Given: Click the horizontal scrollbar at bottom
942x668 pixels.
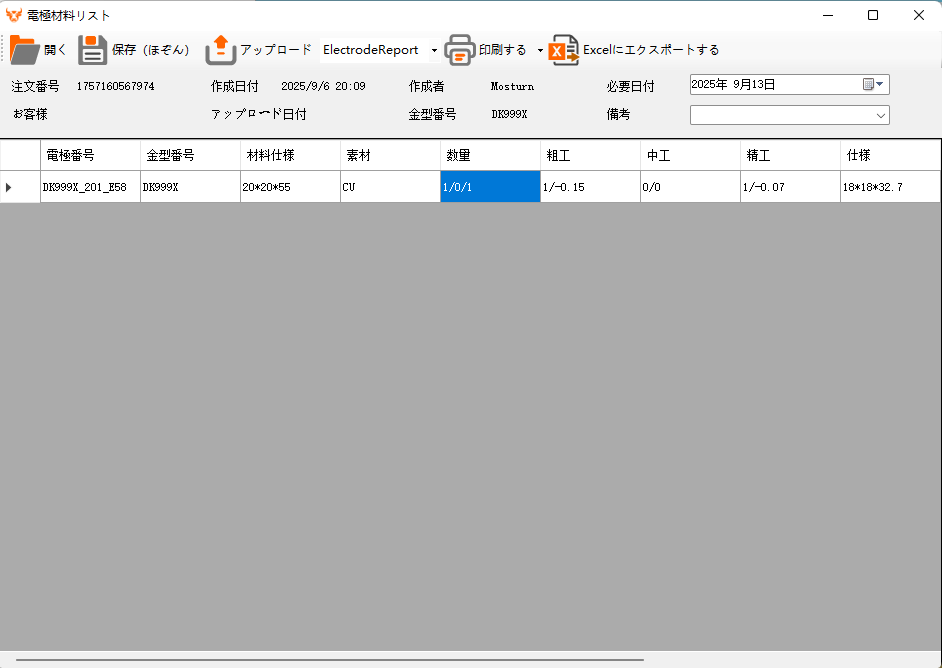Looking at the screenshot, I should tap(330, 660).
